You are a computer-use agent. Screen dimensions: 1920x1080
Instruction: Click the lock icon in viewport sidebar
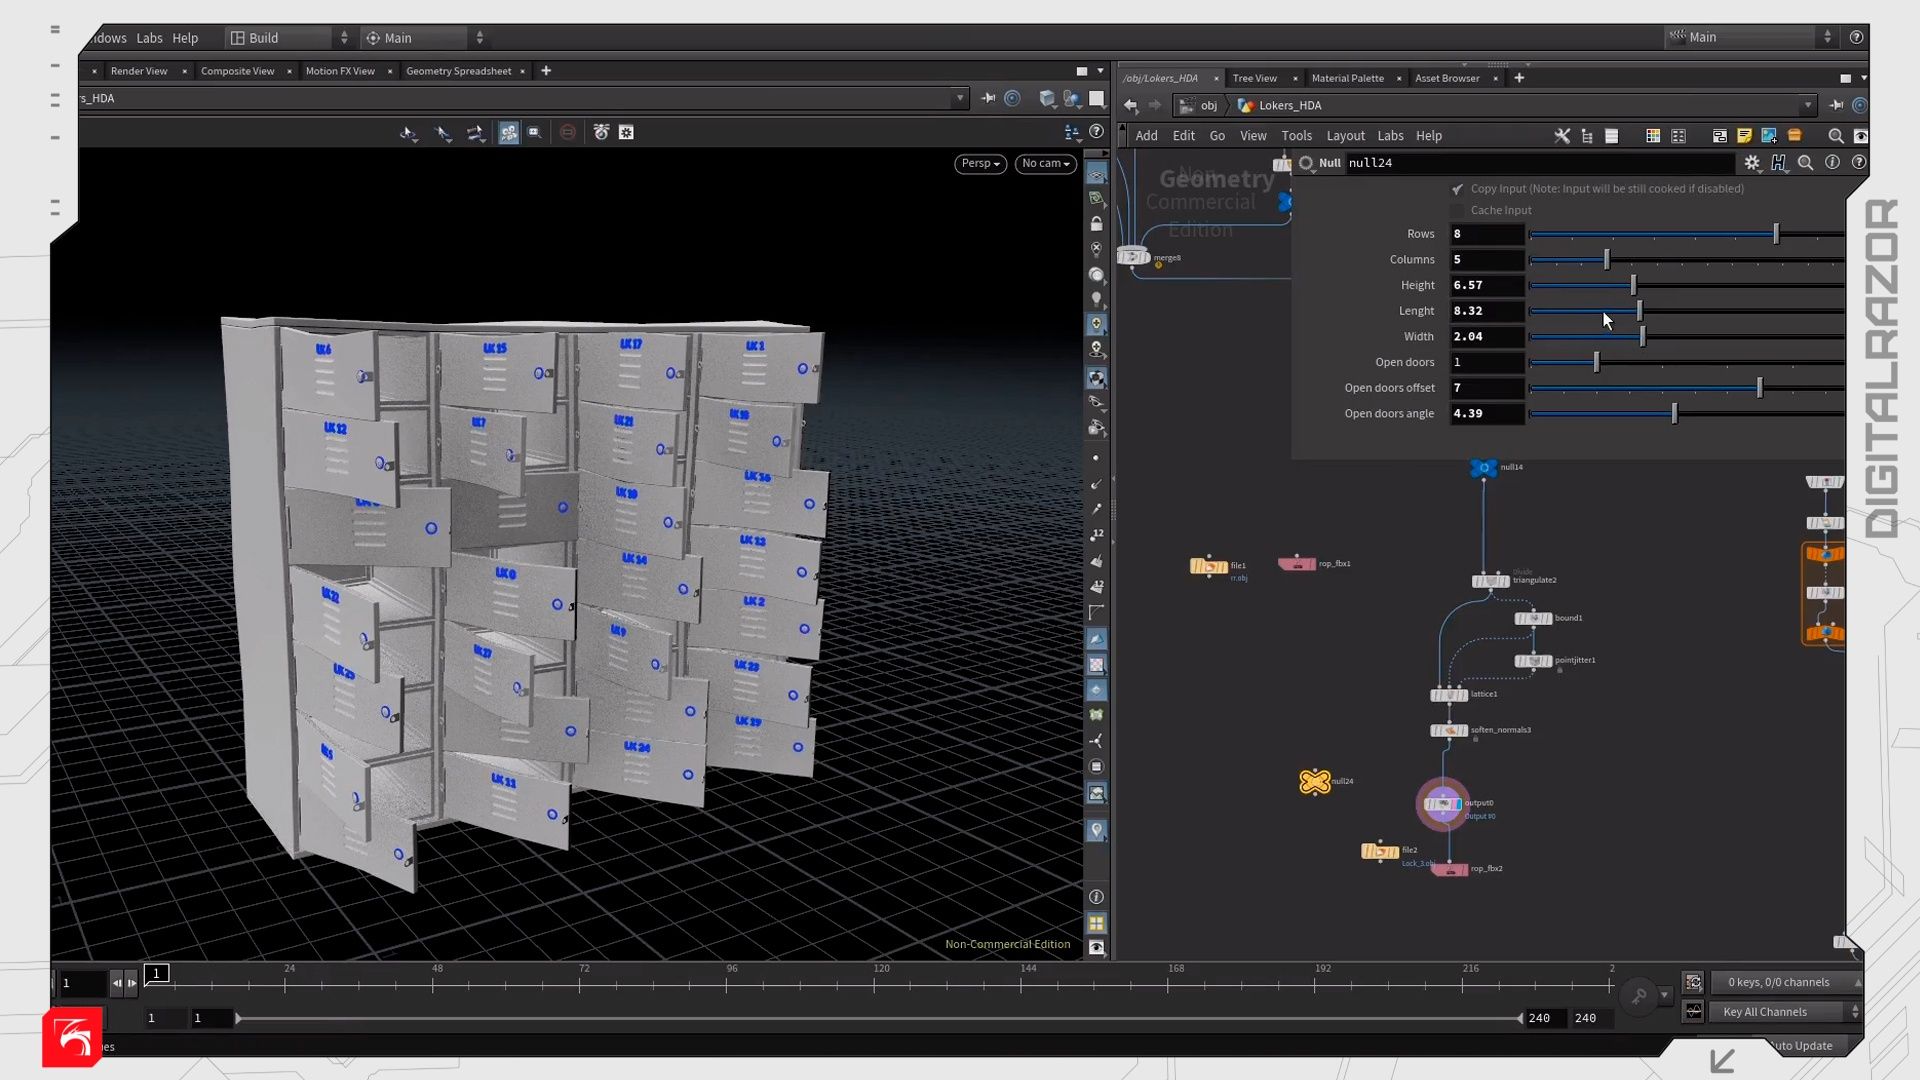coord(1096,224)
